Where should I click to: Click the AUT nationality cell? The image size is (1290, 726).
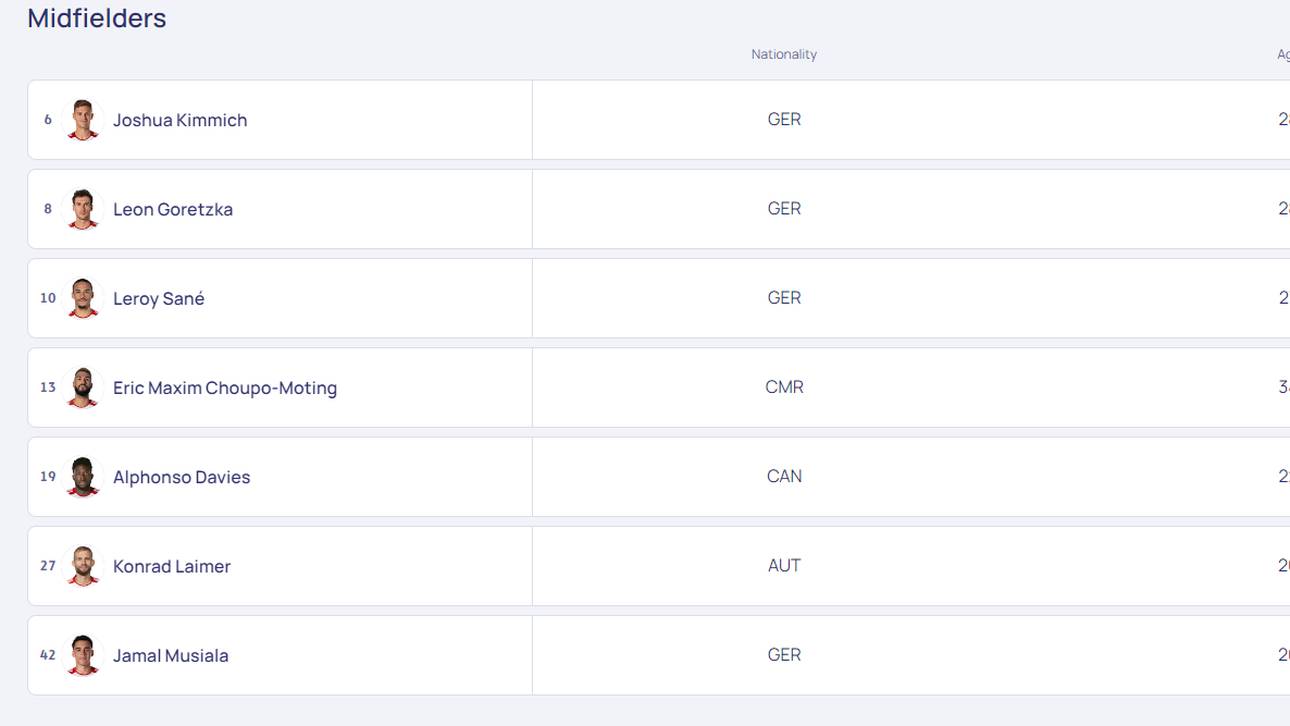(x=784, y=565)
